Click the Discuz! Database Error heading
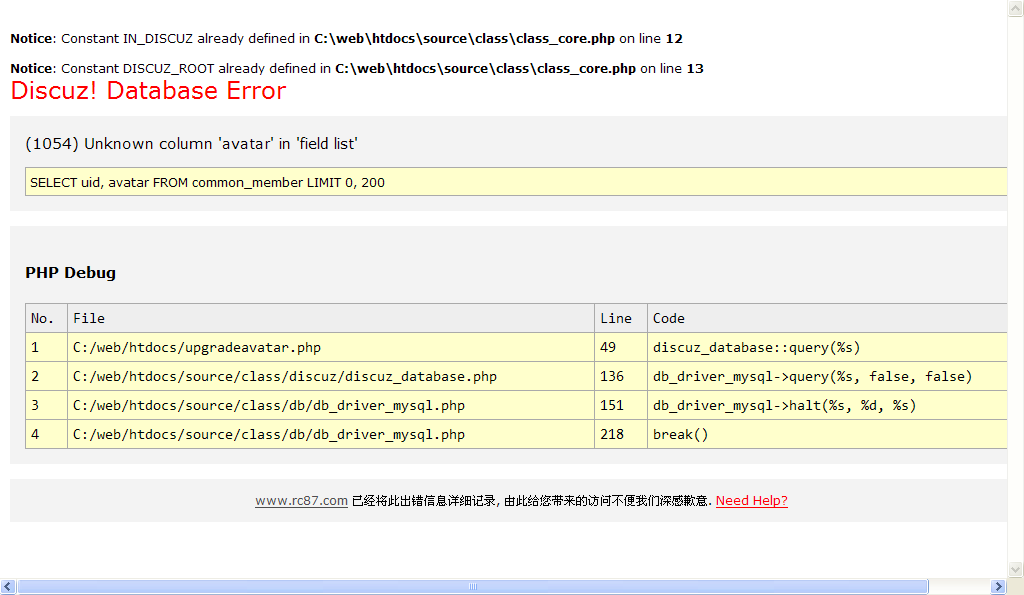Viewport: 1024px width, 595px height. (148, 91)
